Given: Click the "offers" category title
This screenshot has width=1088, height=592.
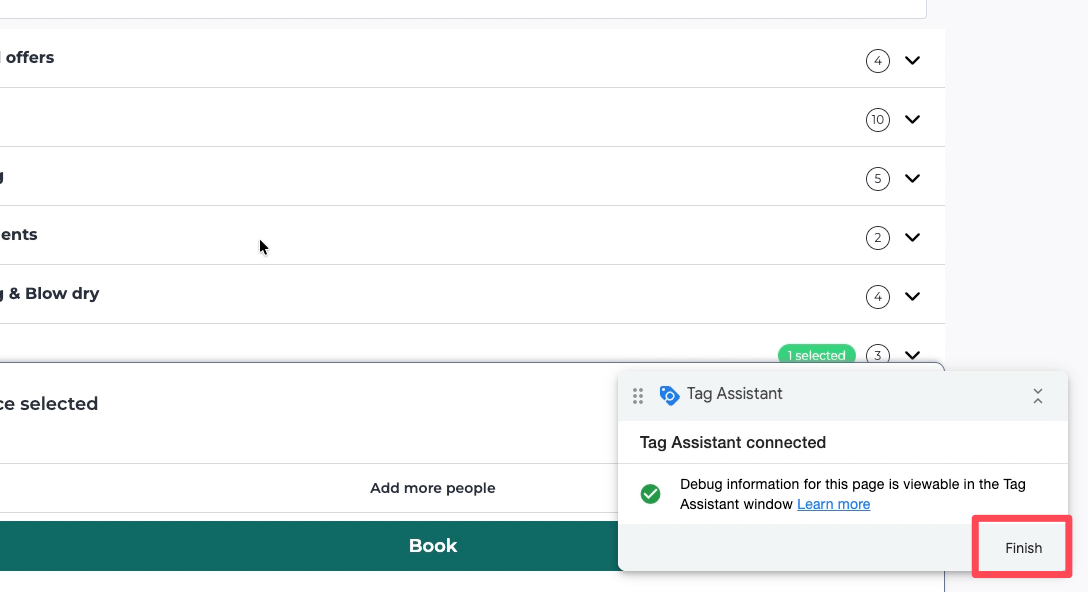Looking at the screenshot, I should [x=29, y=58].
